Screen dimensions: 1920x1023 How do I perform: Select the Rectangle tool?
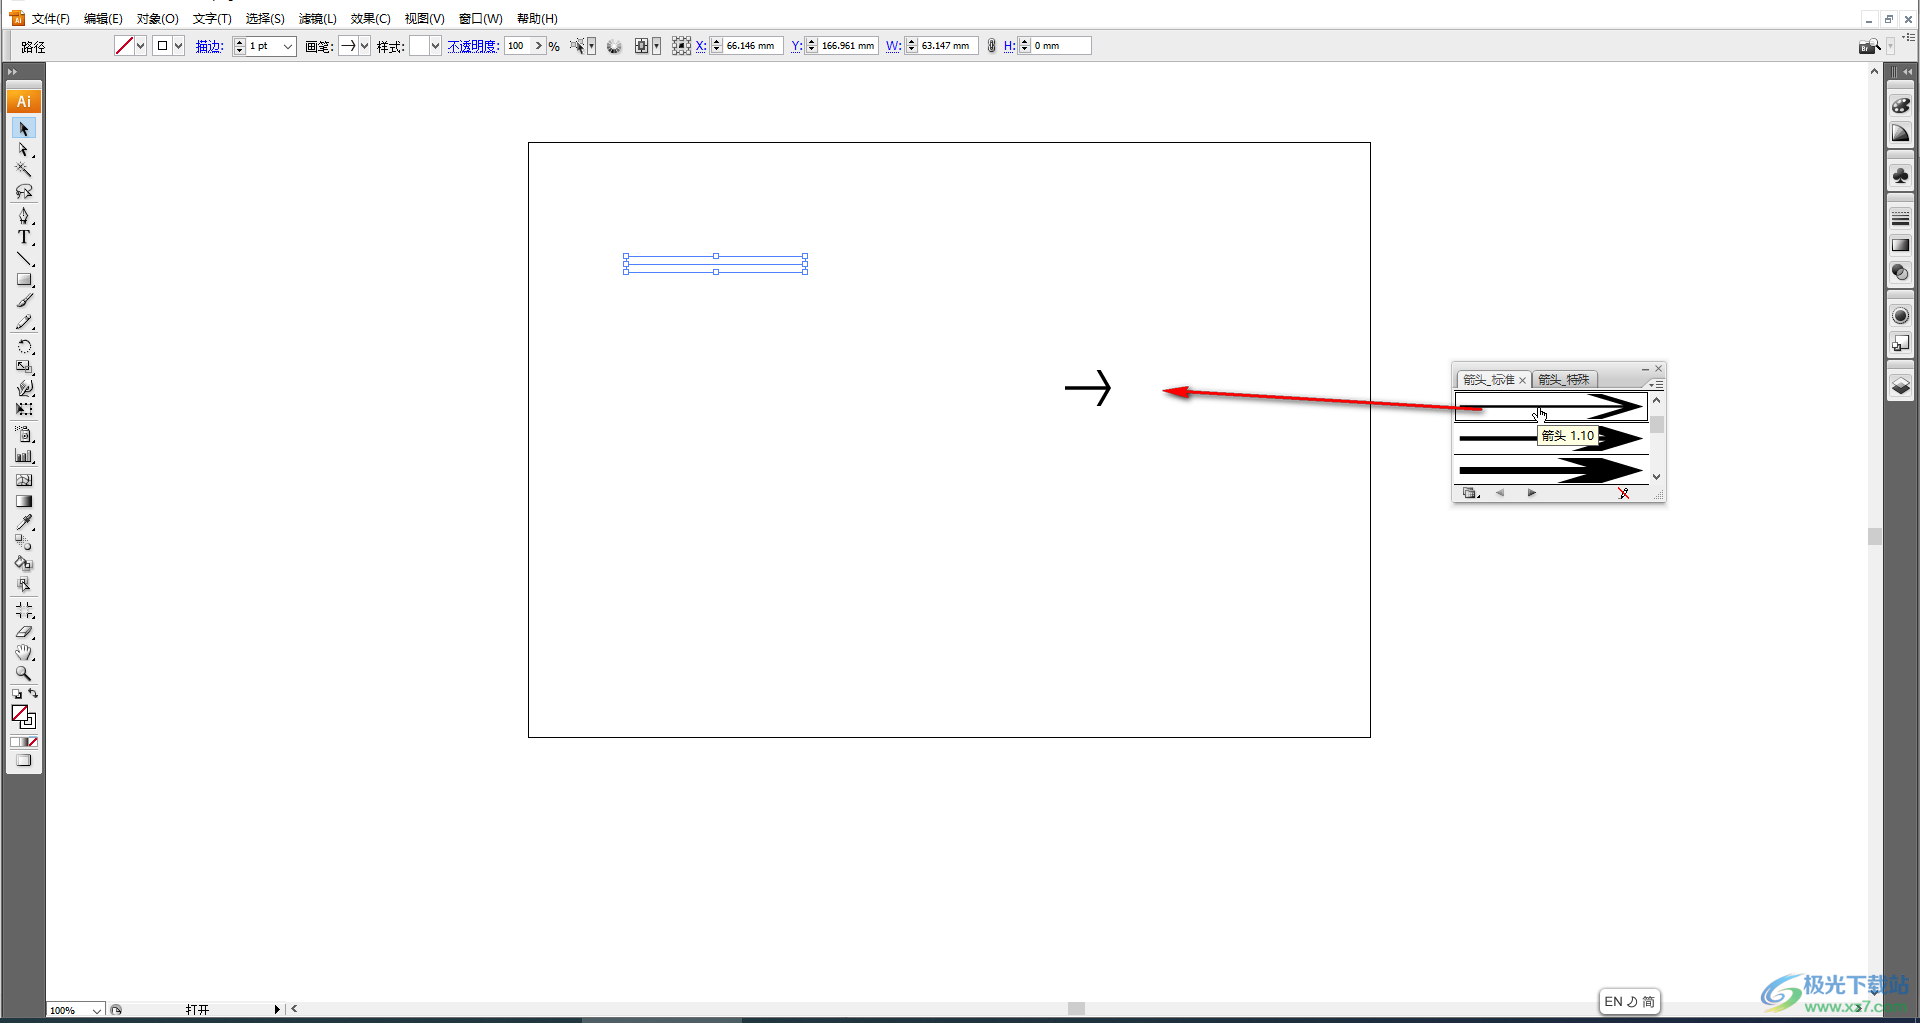tap(24, 280)
